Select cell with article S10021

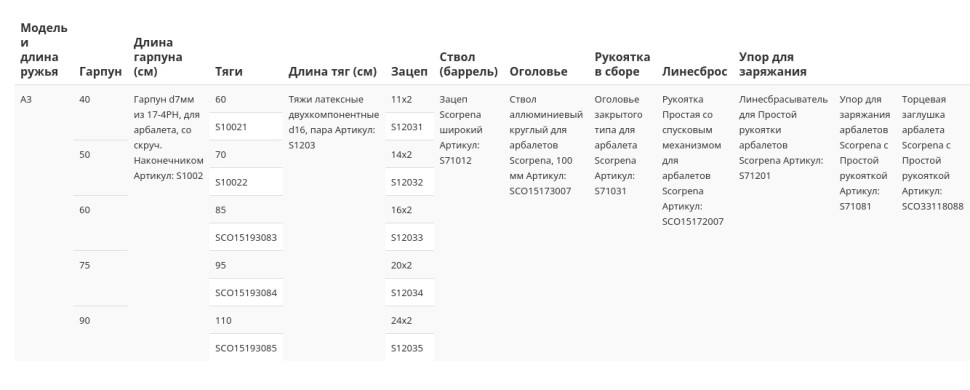click(x=246, y=127)
